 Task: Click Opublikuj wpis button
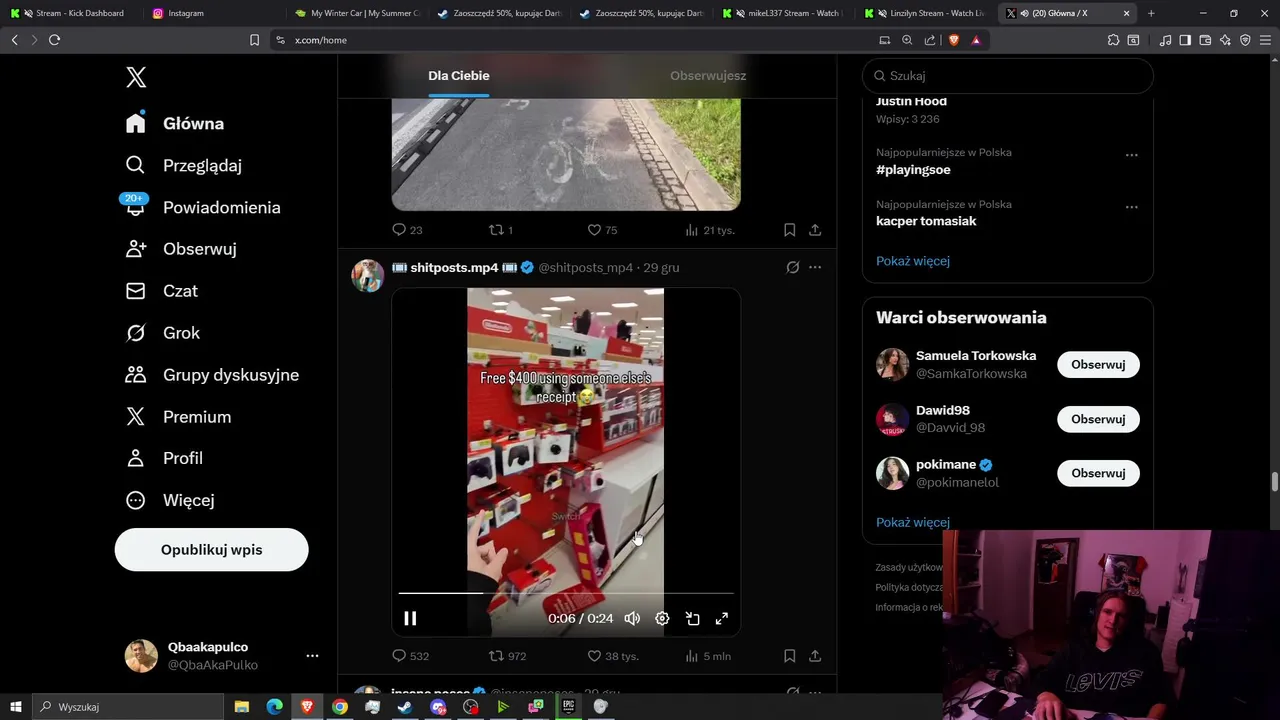coord(211,550)
